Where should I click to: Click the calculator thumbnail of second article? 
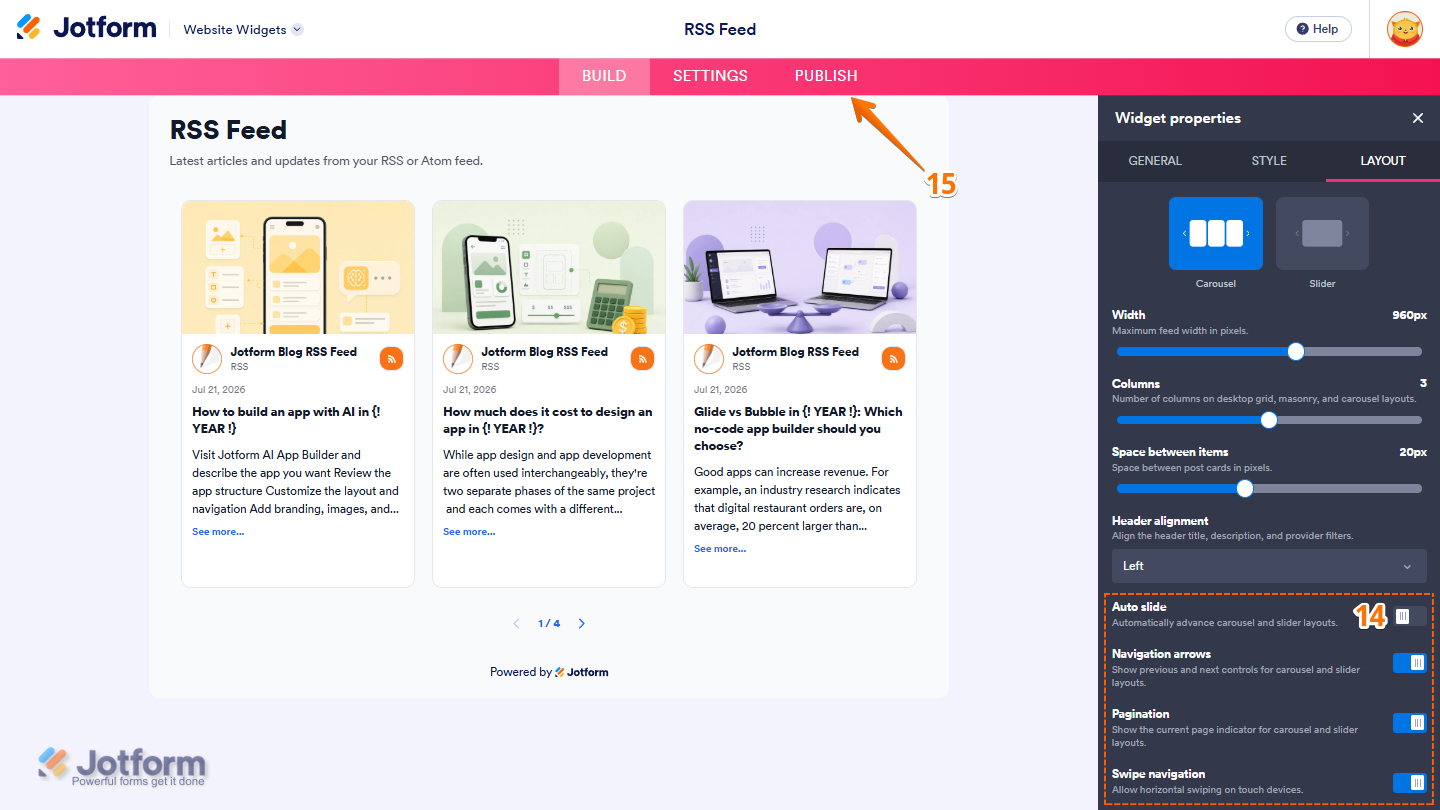point(549,267)
